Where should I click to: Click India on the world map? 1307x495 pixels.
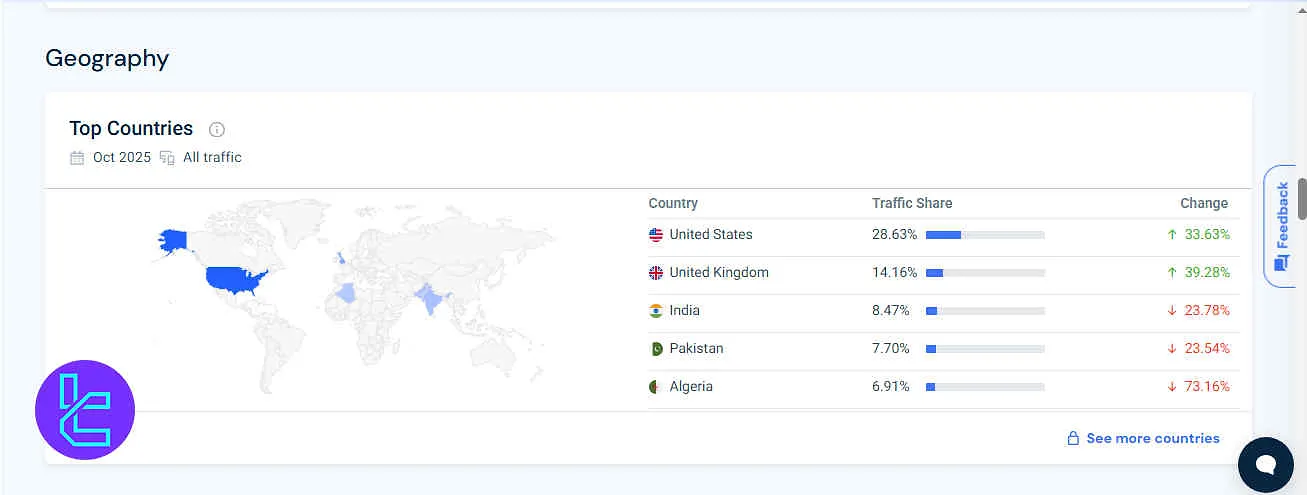(430, 297)
